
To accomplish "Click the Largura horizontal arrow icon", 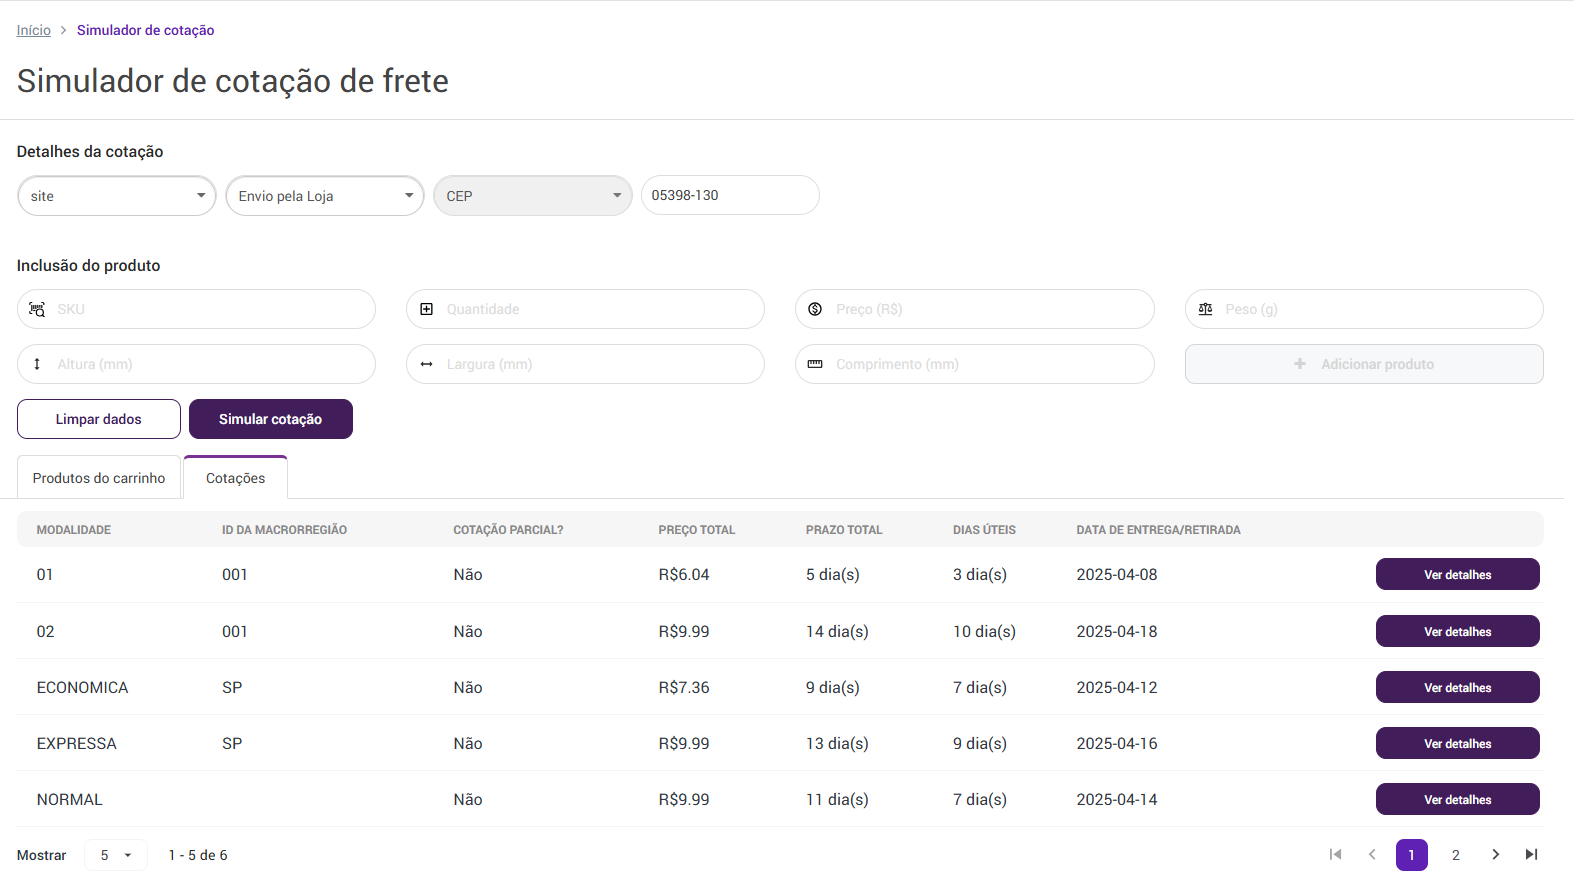I will click(x=427, y=365).
